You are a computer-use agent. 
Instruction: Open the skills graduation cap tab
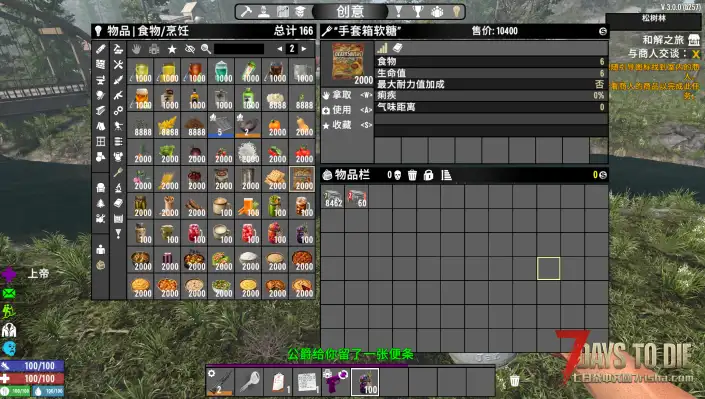pyautogui.click(x=300, y=12)
